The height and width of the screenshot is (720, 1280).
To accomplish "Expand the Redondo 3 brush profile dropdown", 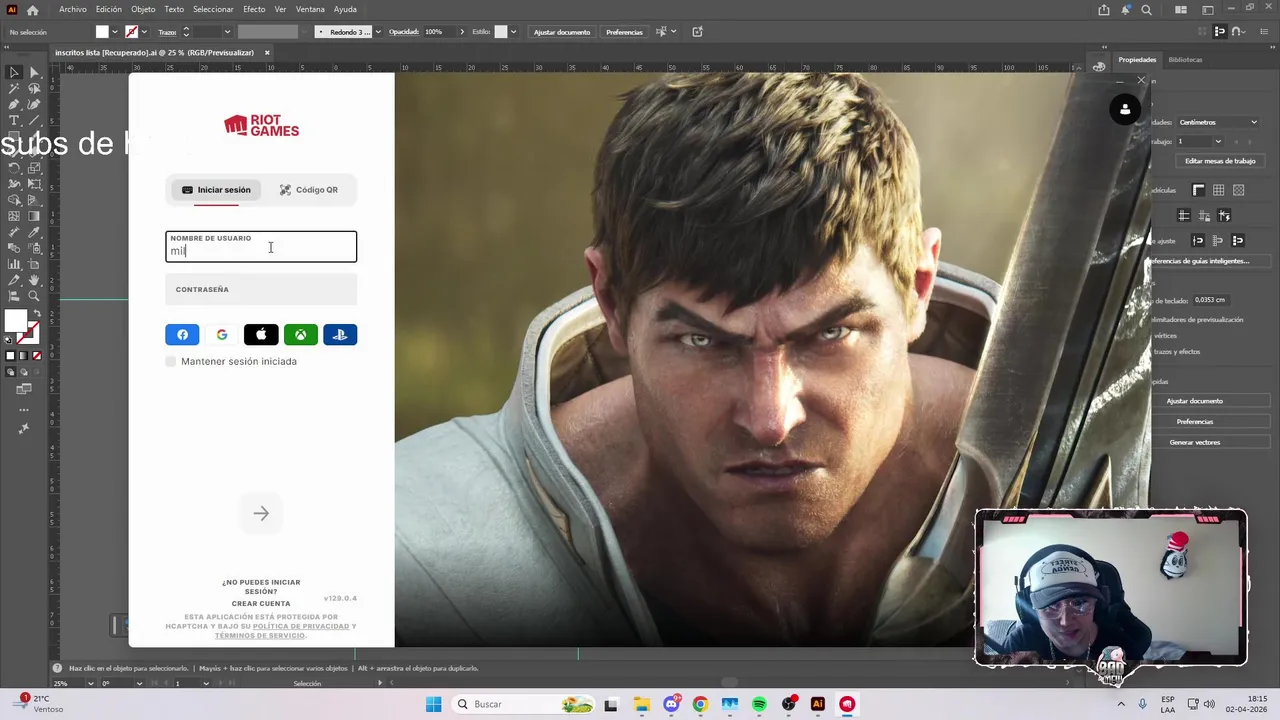I will tap(377, 32).
